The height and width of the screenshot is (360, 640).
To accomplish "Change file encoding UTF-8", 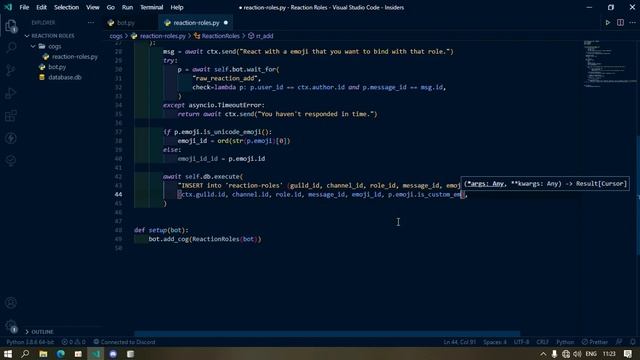I will pos(521,342).
